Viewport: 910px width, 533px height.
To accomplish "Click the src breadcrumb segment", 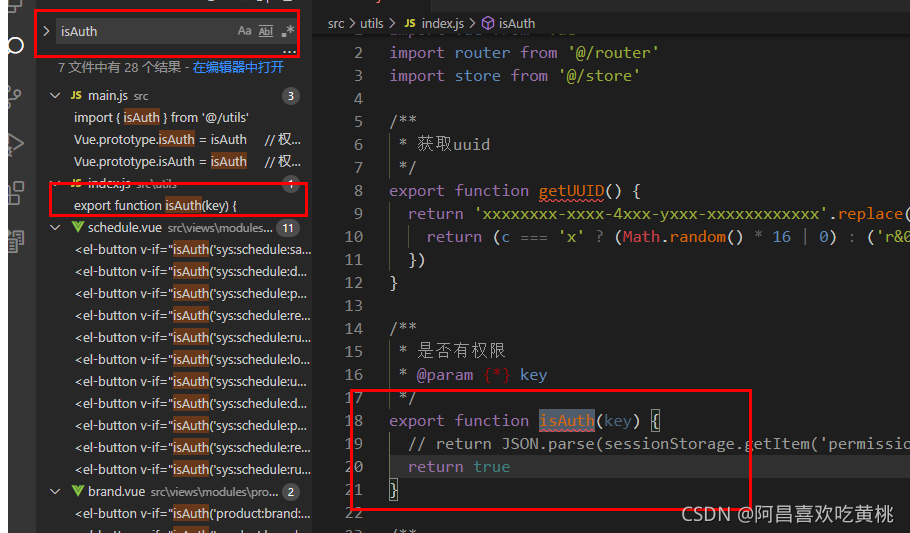I will (x=335, y=24).
